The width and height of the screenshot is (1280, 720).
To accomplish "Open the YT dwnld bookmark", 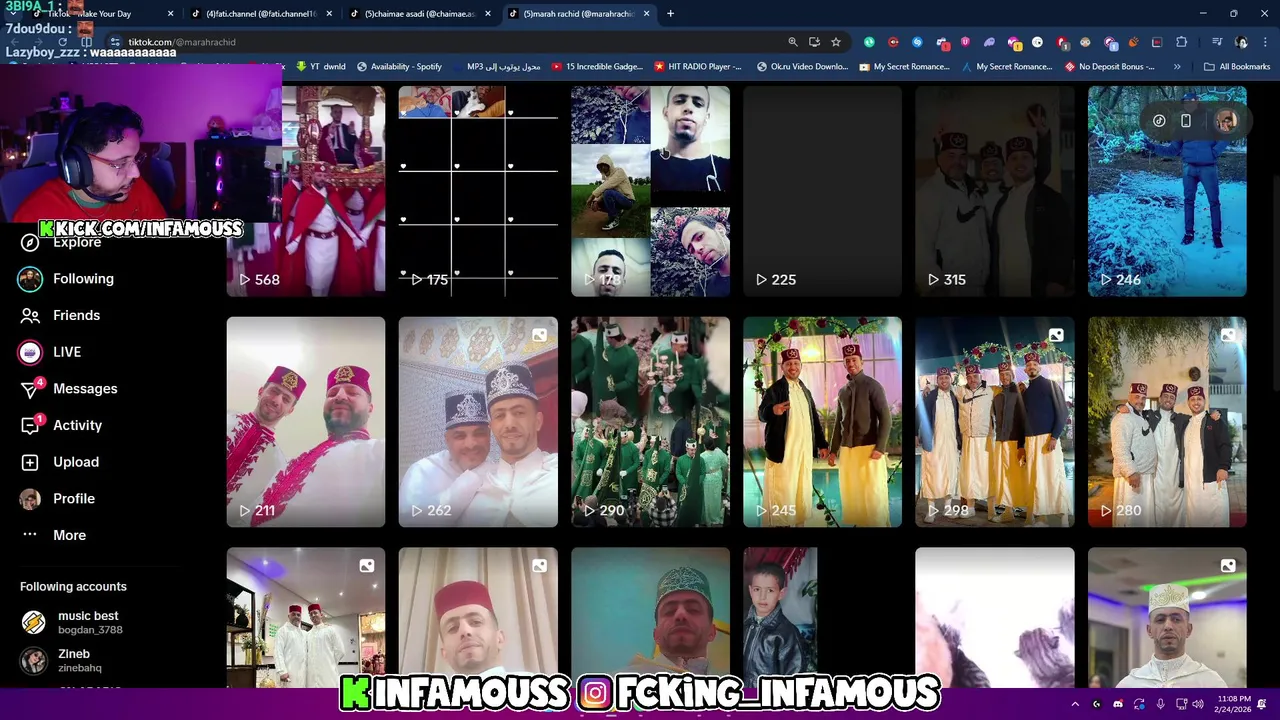I will point(320,66).
